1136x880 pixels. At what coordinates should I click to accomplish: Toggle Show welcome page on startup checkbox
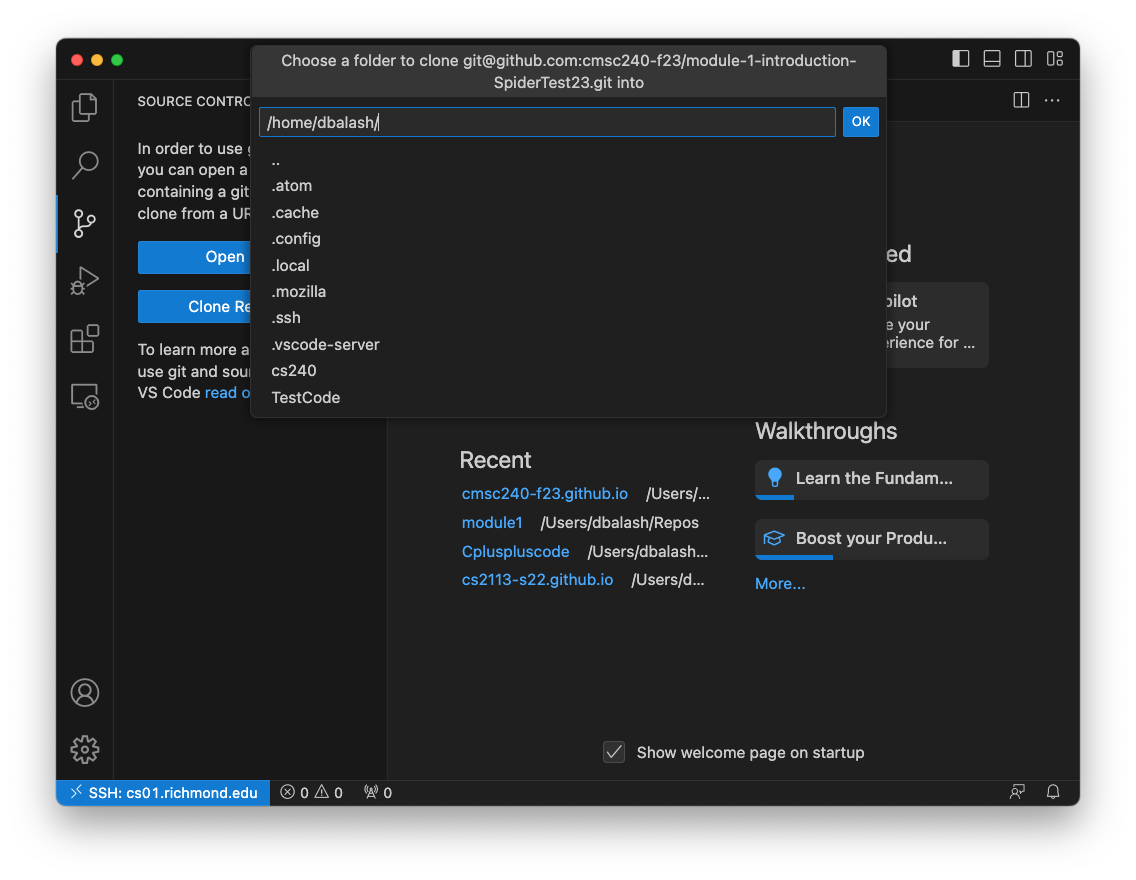coord(614,753)
